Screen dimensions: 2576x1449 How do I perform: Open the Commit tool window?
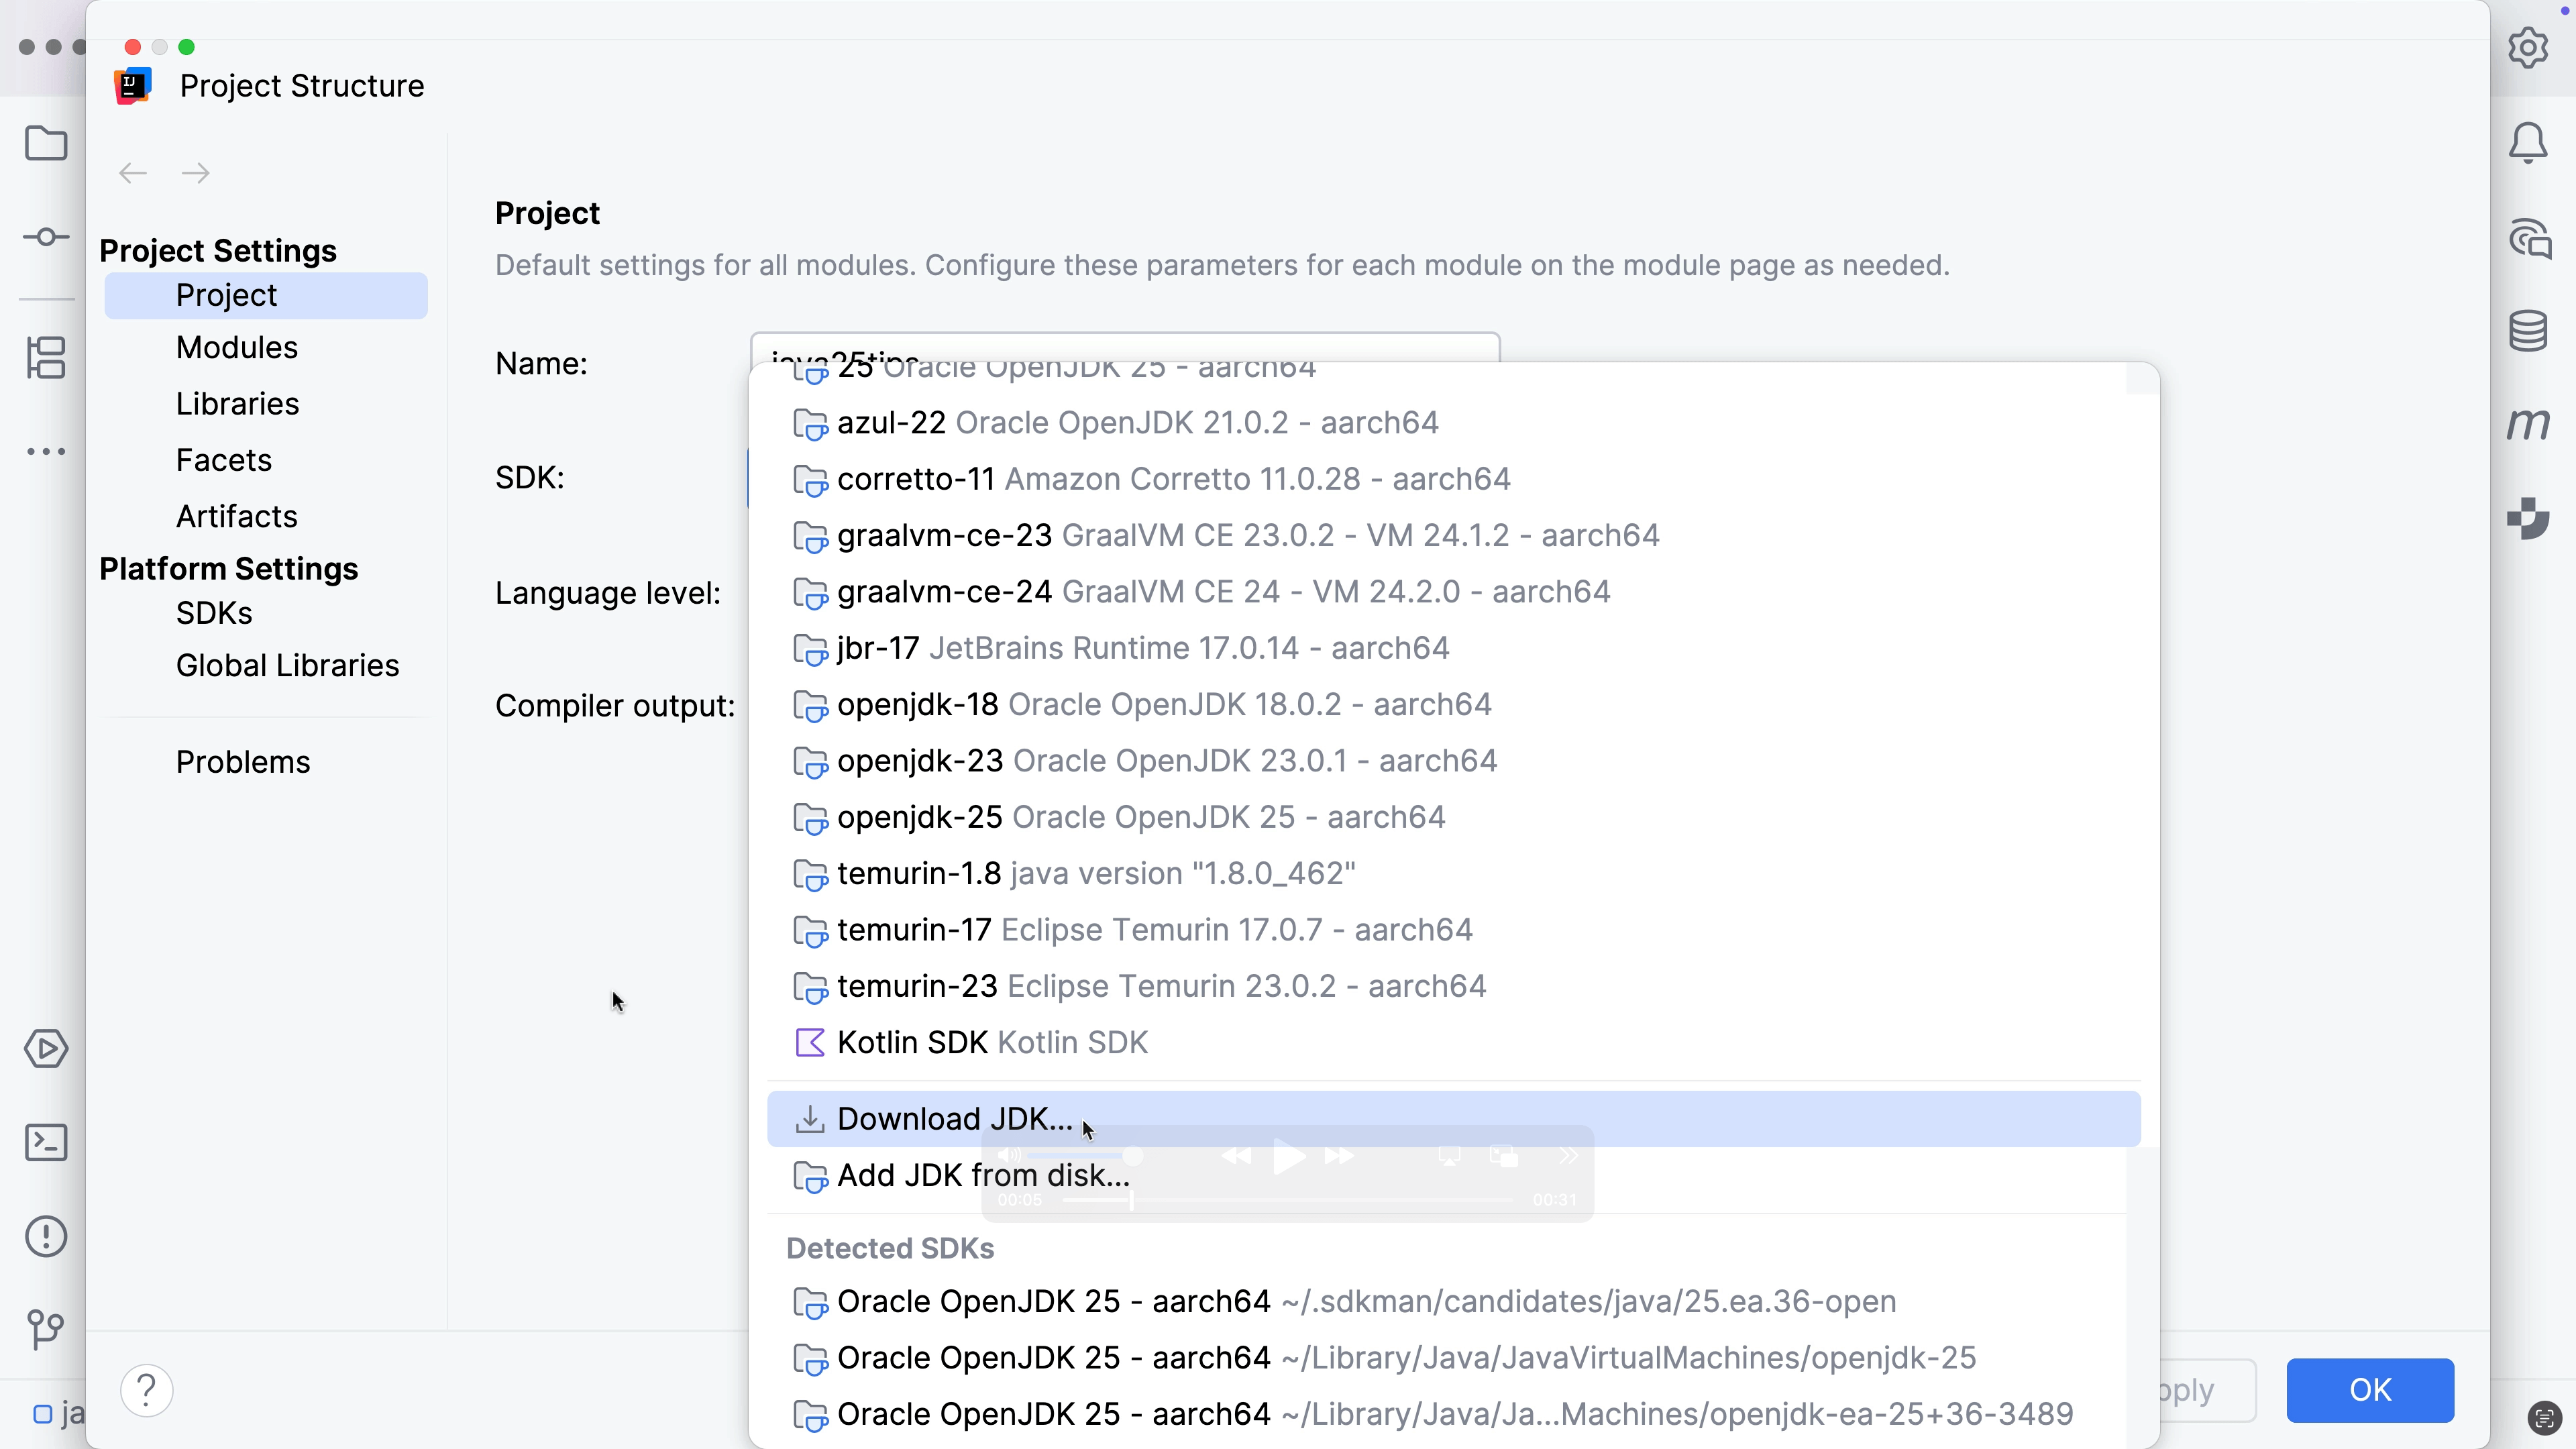pos(45,237)
